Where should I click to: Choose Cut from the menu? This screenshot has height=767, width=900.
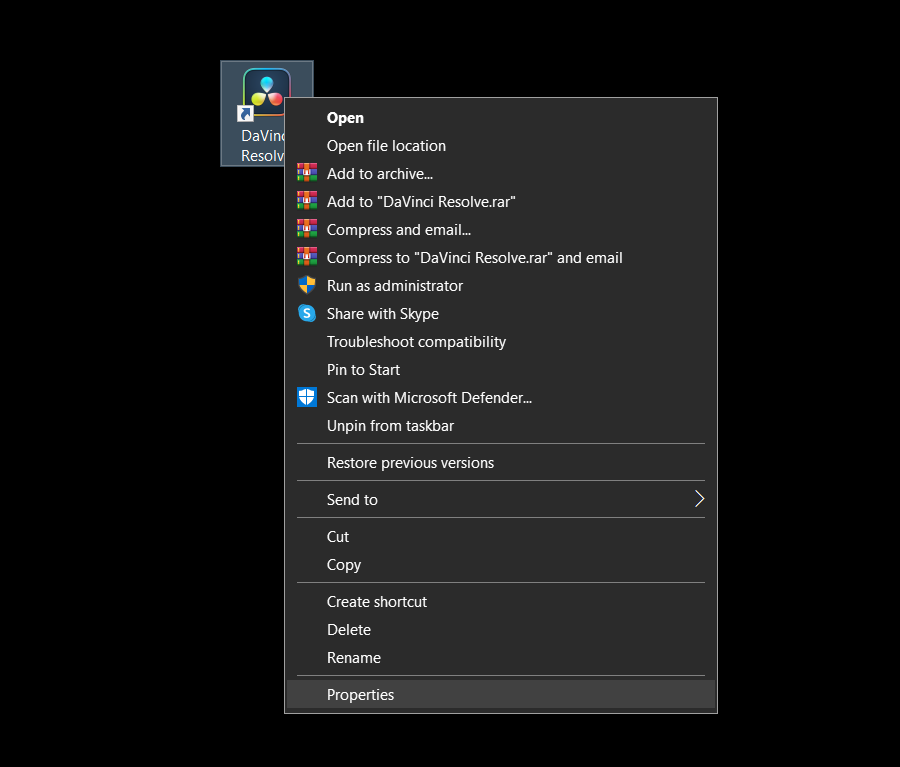click(x=338, y=537)
